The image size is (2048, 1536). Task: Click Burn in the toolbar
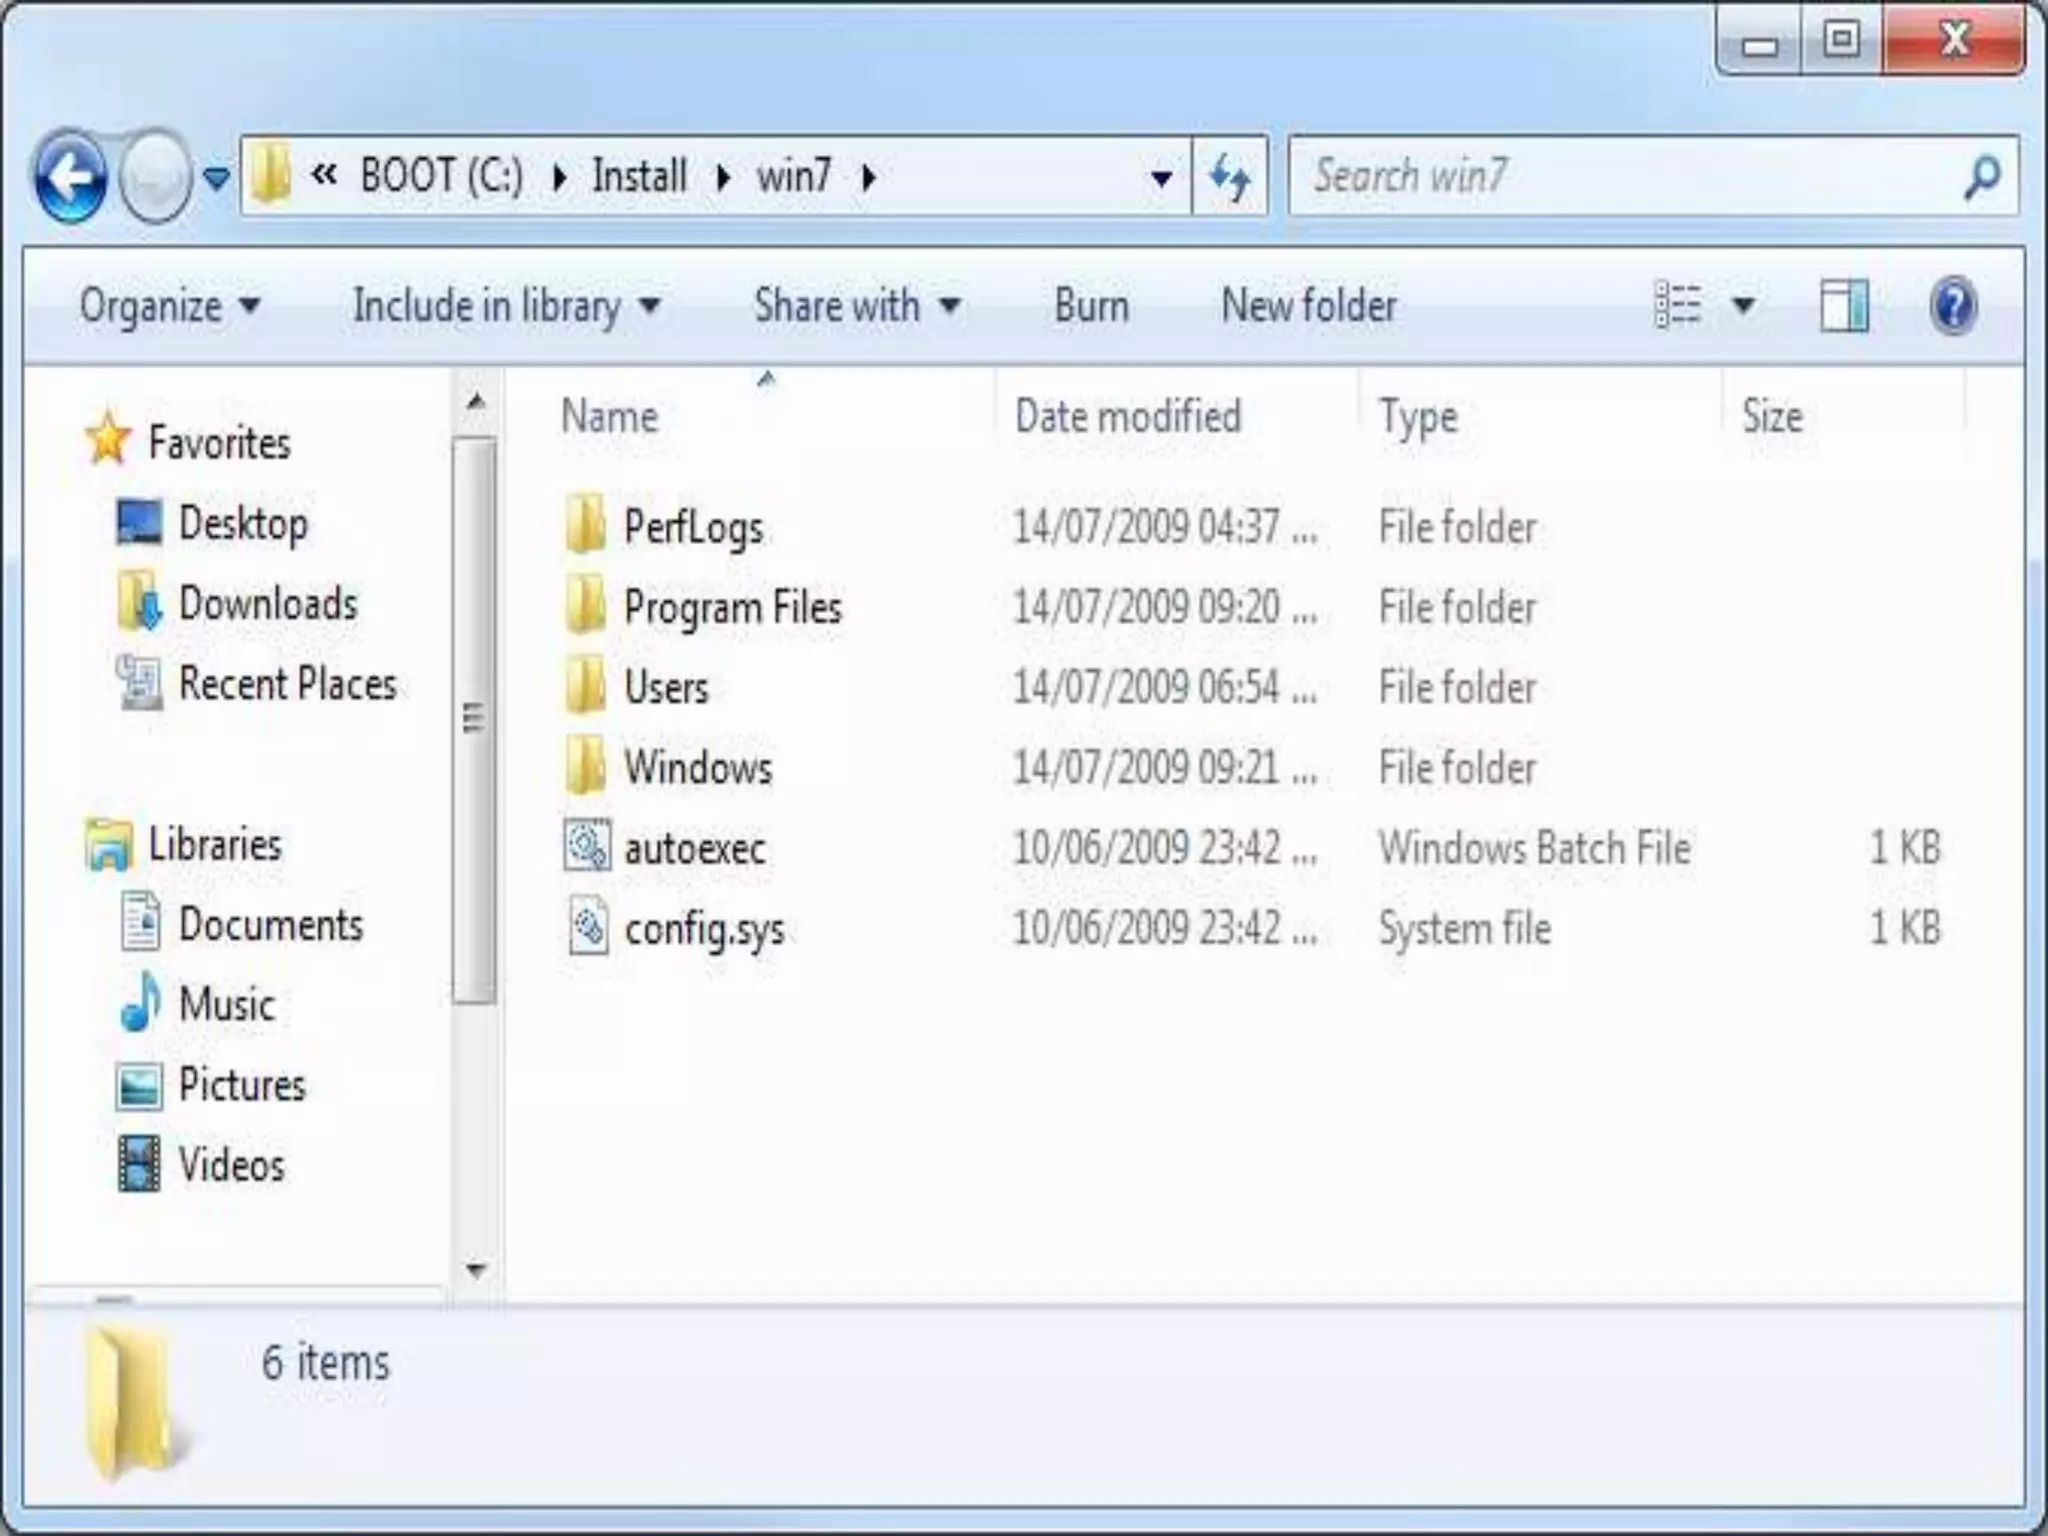pyautogui.click(x=1092, y=306)
